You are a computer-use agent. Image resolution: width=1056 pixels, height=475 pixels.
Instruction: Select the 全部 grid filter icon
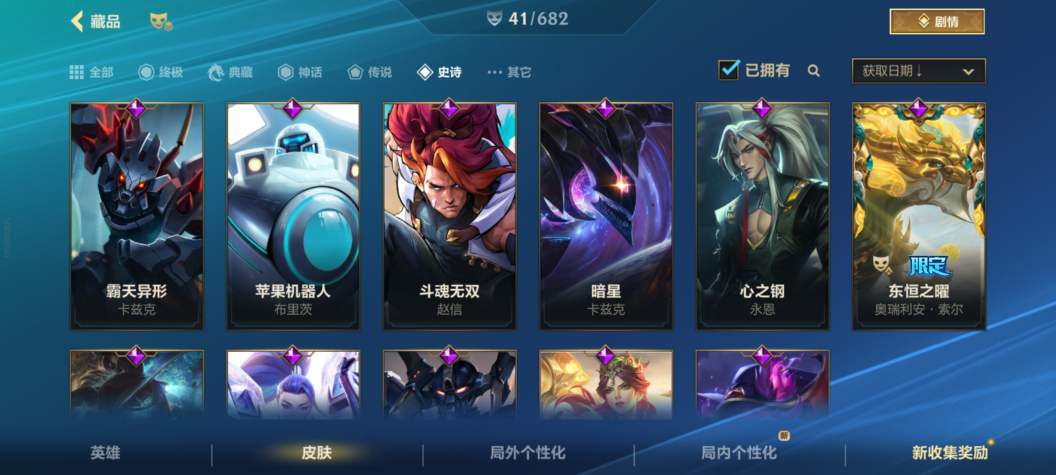click(77, 72)
